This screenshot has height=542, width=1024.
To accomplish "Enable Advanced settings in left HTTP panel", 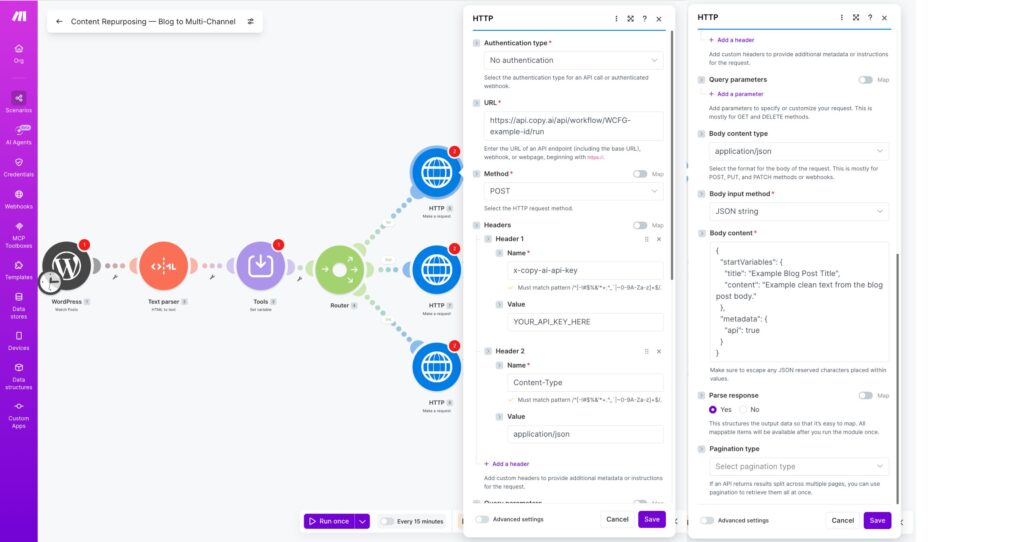I will click(x=482, y=519).
